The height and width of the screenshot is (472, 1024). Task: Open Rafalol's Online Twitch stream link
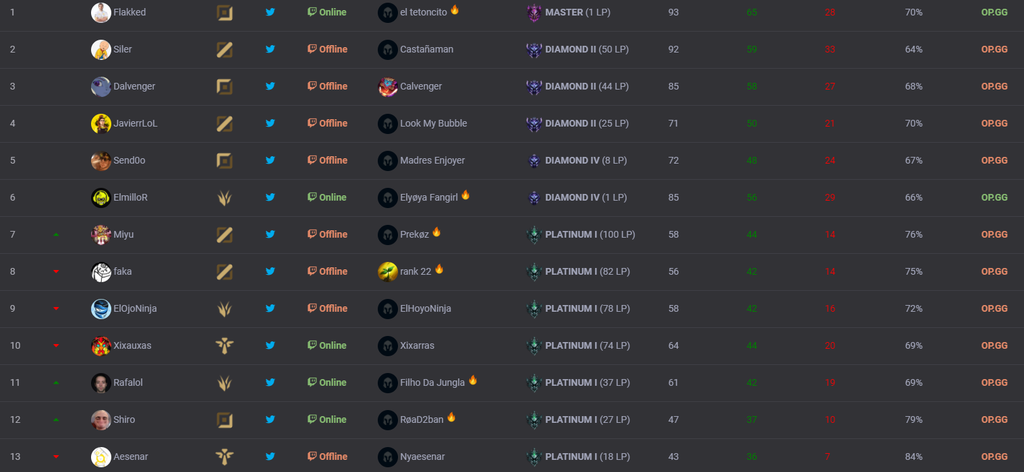click(327, 383)
